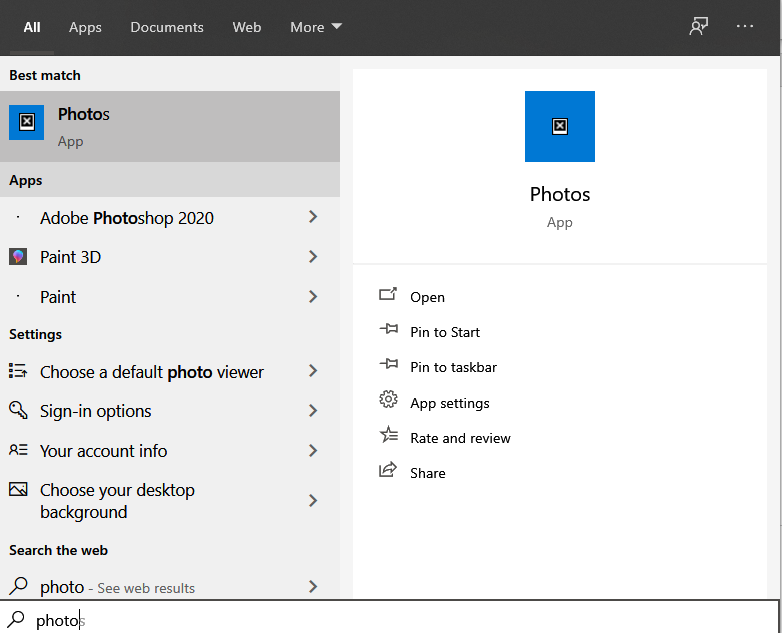Click Open to launch Photos
Viewport: 782px width, 633px height.
tap(427, 297)
